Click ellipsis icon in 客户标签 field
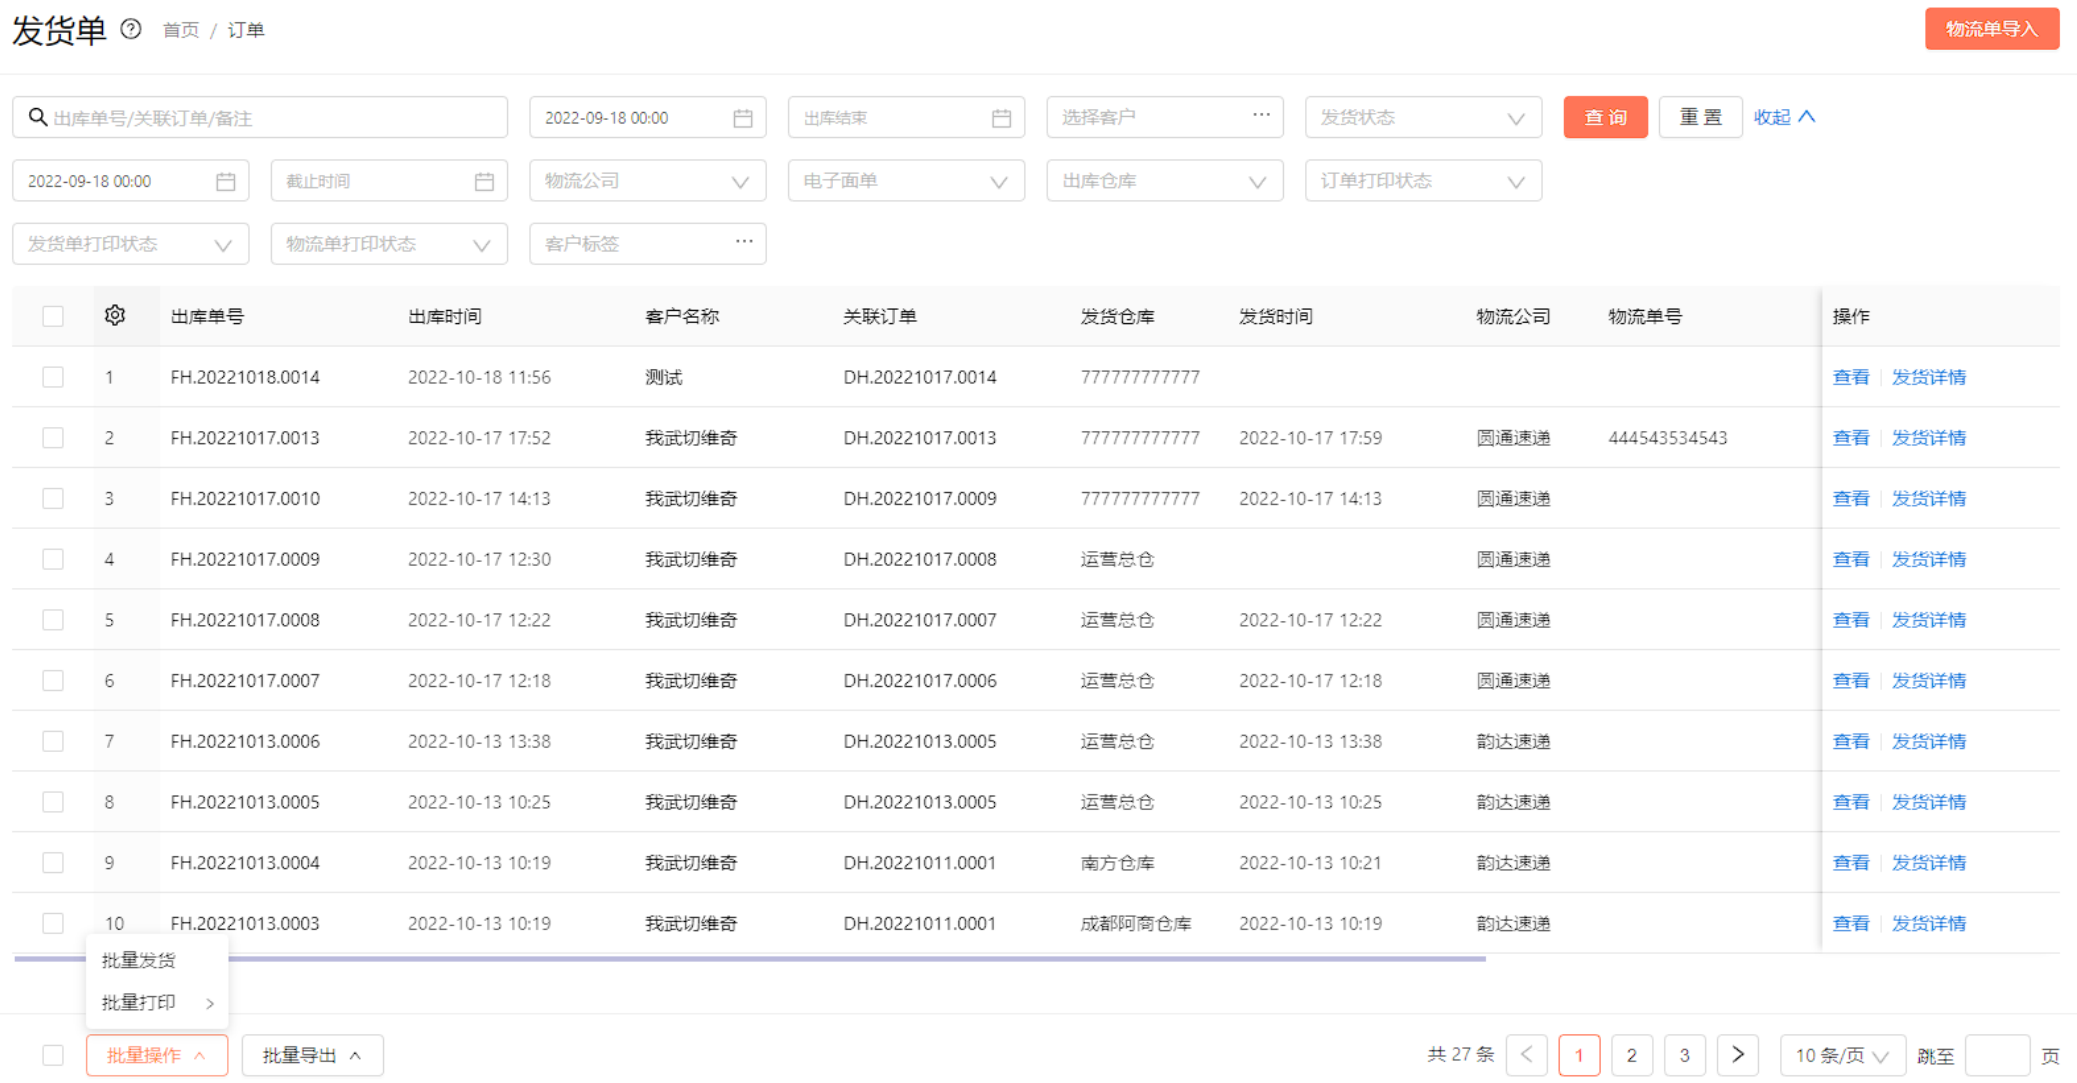 coord(744,241)
